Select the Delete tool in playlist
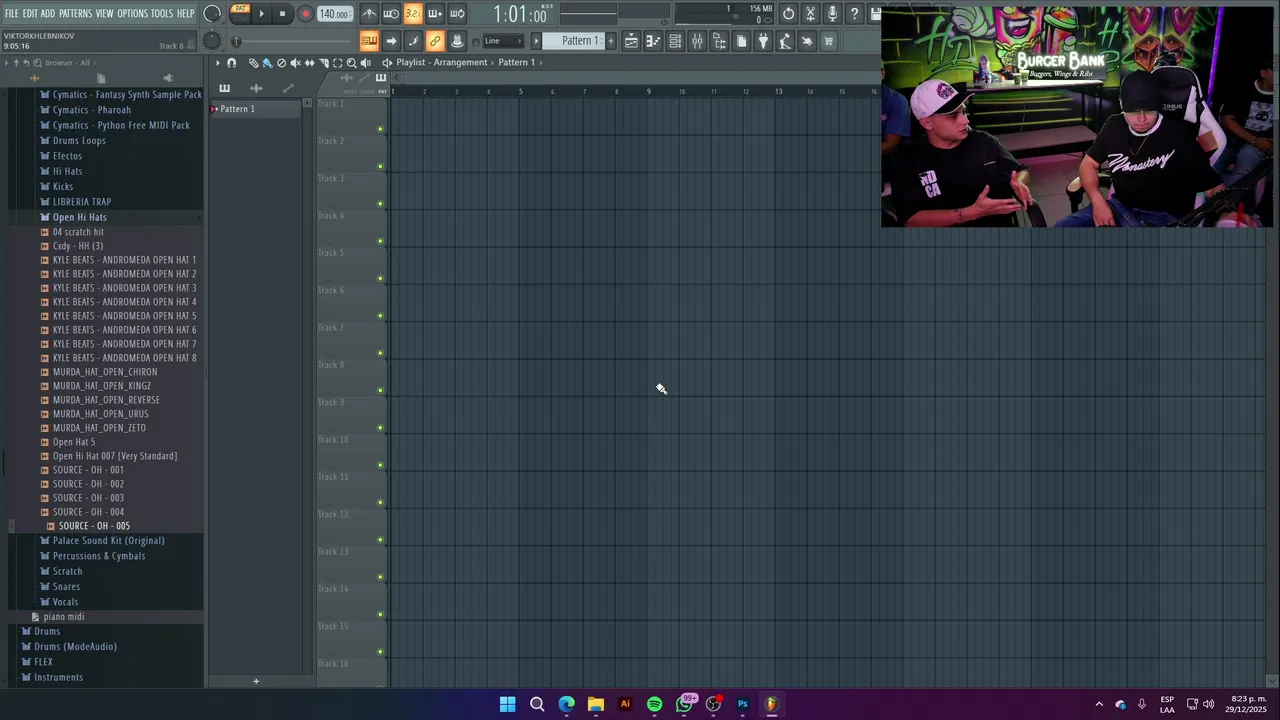 point(281,63)
